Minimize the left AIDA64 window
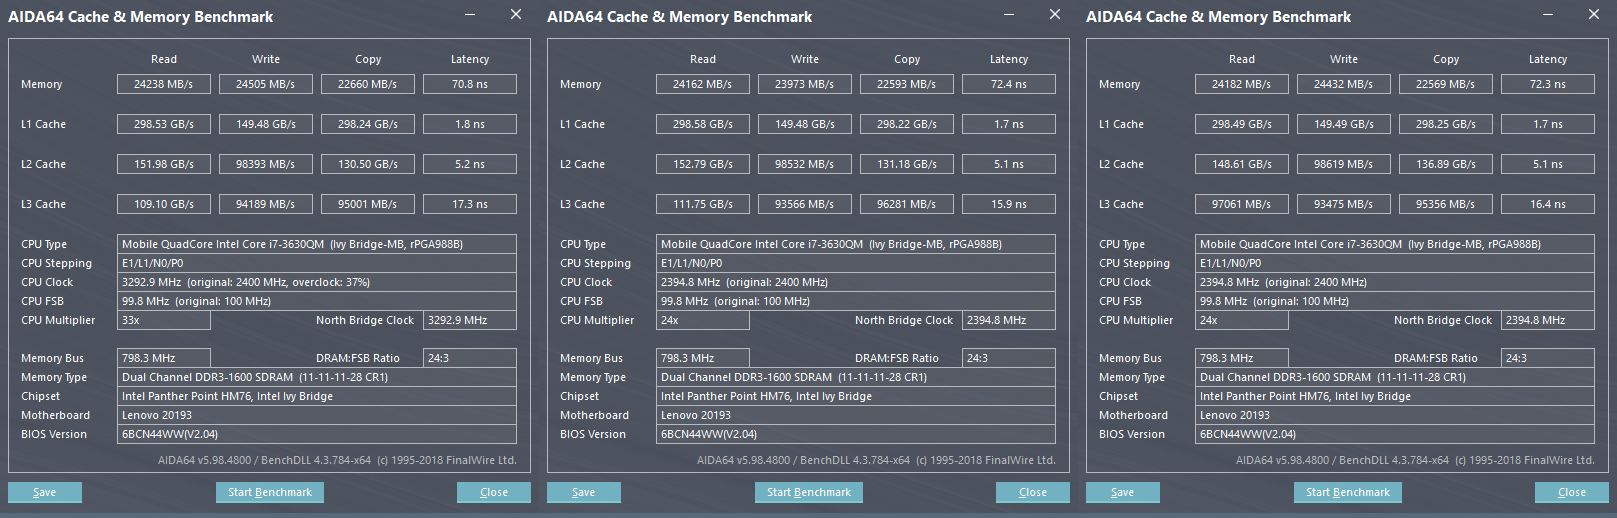Viewport: 1617px width, 518px height. [x=470, y=15]
